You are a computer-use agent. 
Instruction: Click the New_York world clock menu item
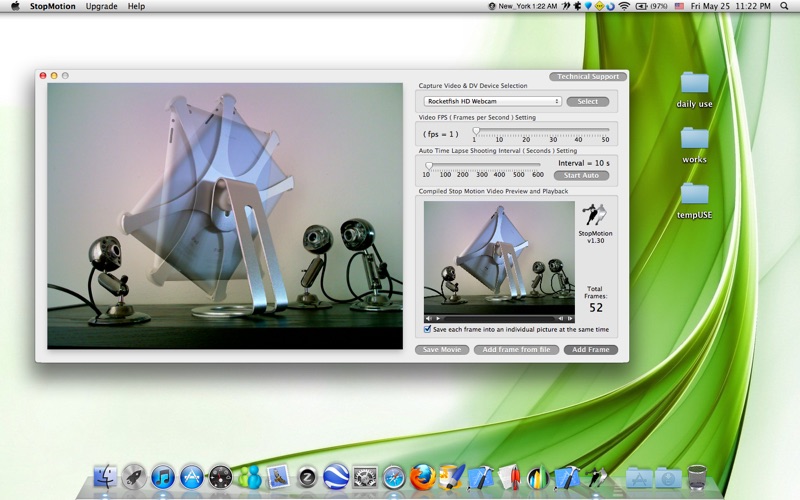tap(523, 6)
